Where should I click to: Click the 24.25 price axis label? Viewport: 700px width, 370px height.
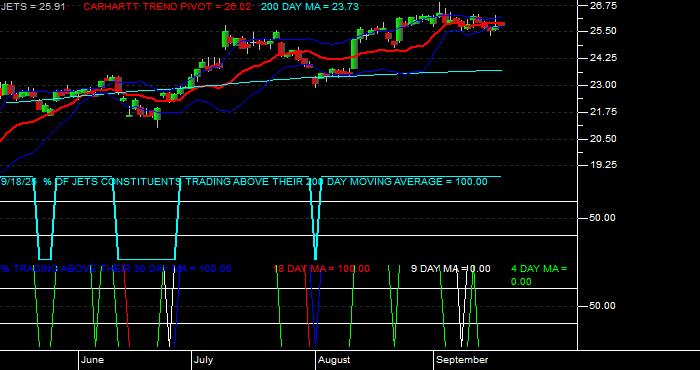603,58
